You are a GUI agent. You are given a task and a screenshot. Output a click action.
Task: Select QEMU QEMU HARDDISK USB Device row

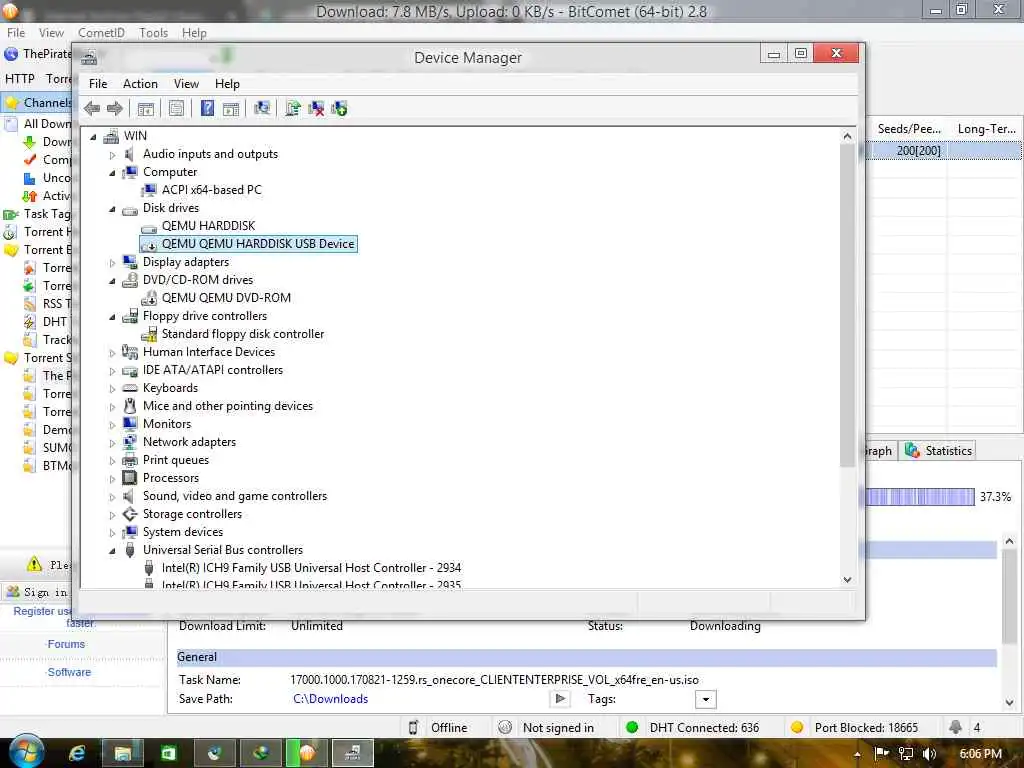click(x=249, y=244)
